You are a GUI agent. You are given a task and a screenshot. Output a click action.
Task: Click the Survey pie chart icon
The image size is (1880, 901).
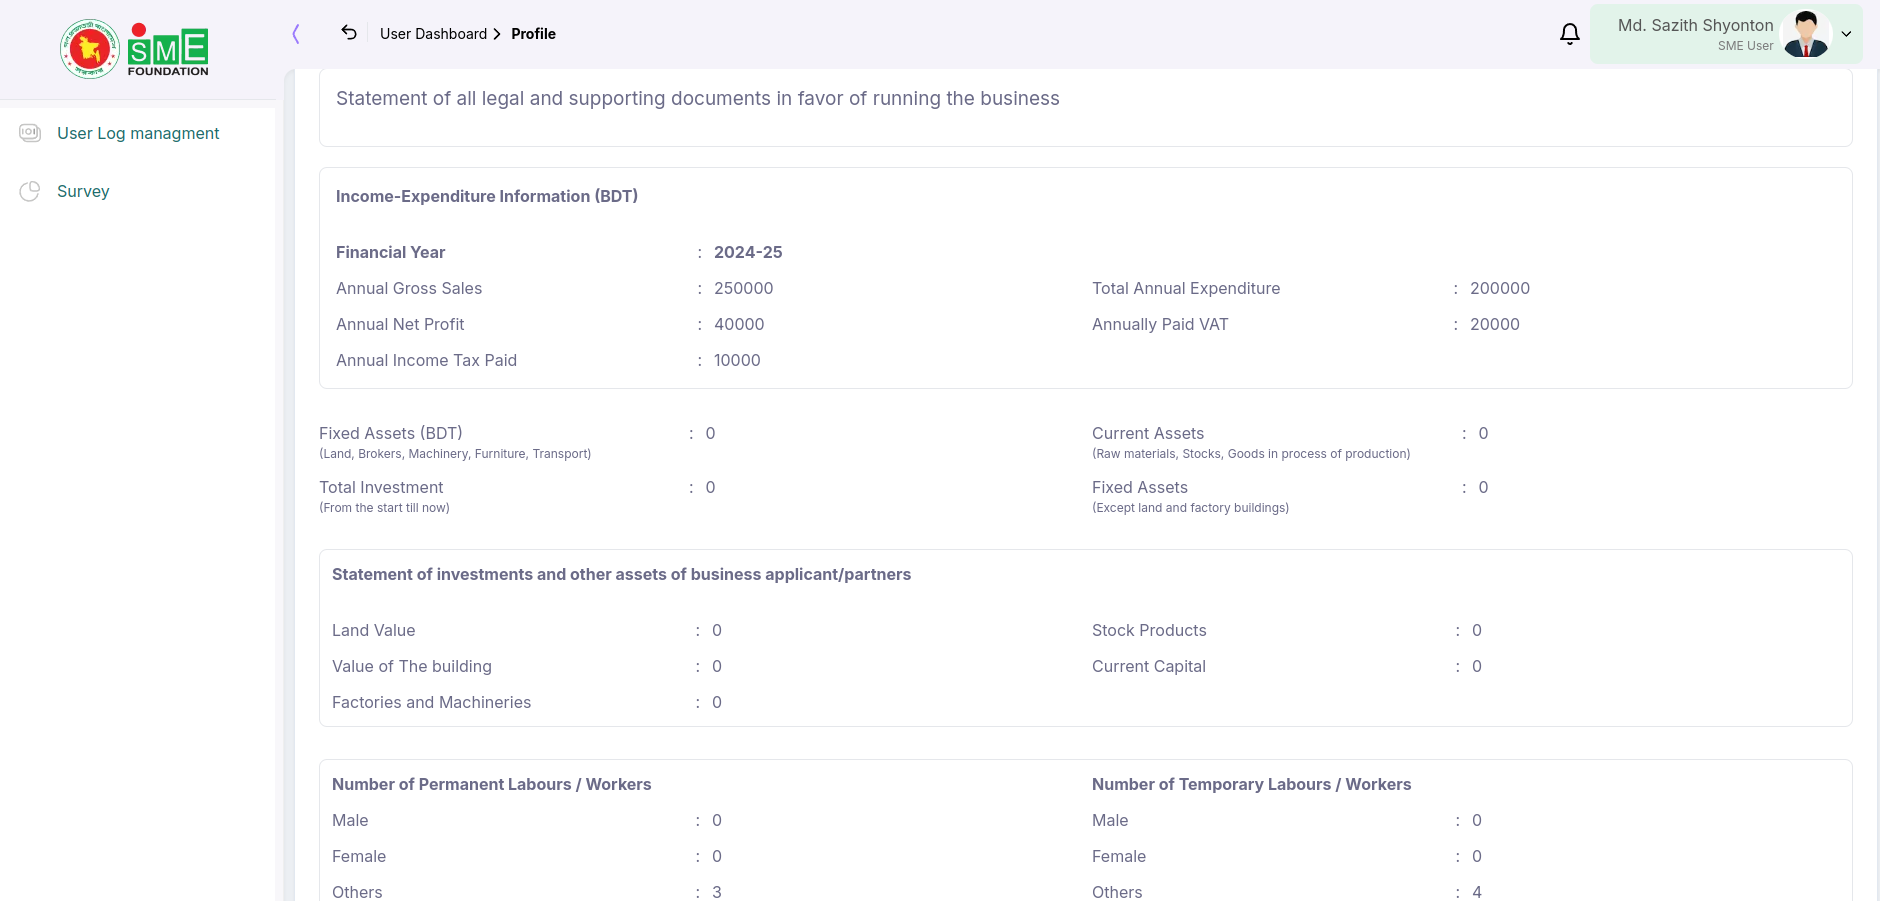click(30, 191)
